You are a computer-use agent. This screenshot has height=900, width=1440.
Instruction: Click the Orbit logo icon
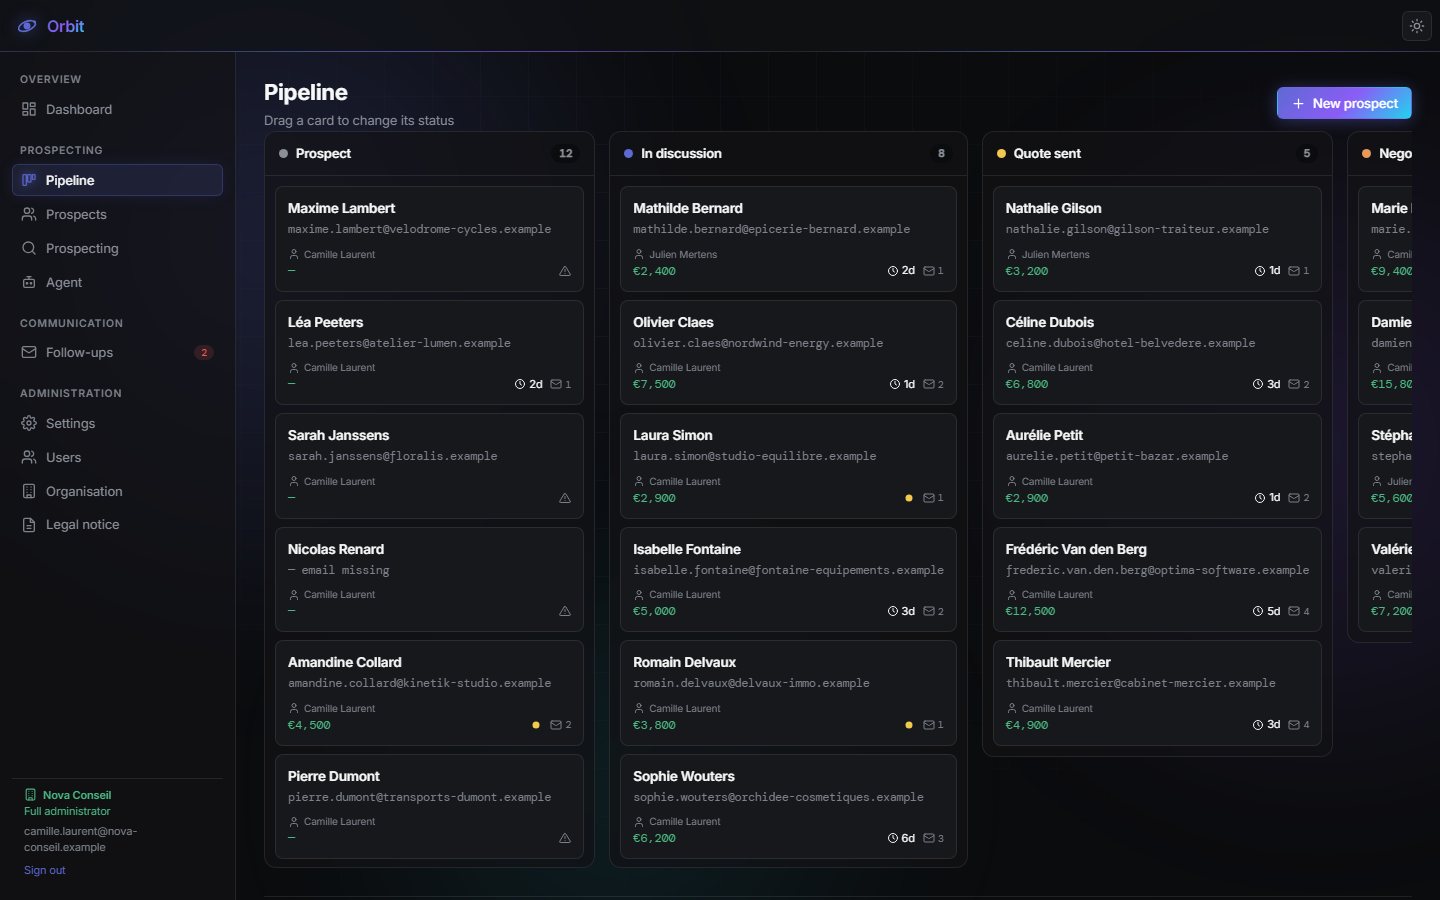pyautogui.click(x=27, y=27)
